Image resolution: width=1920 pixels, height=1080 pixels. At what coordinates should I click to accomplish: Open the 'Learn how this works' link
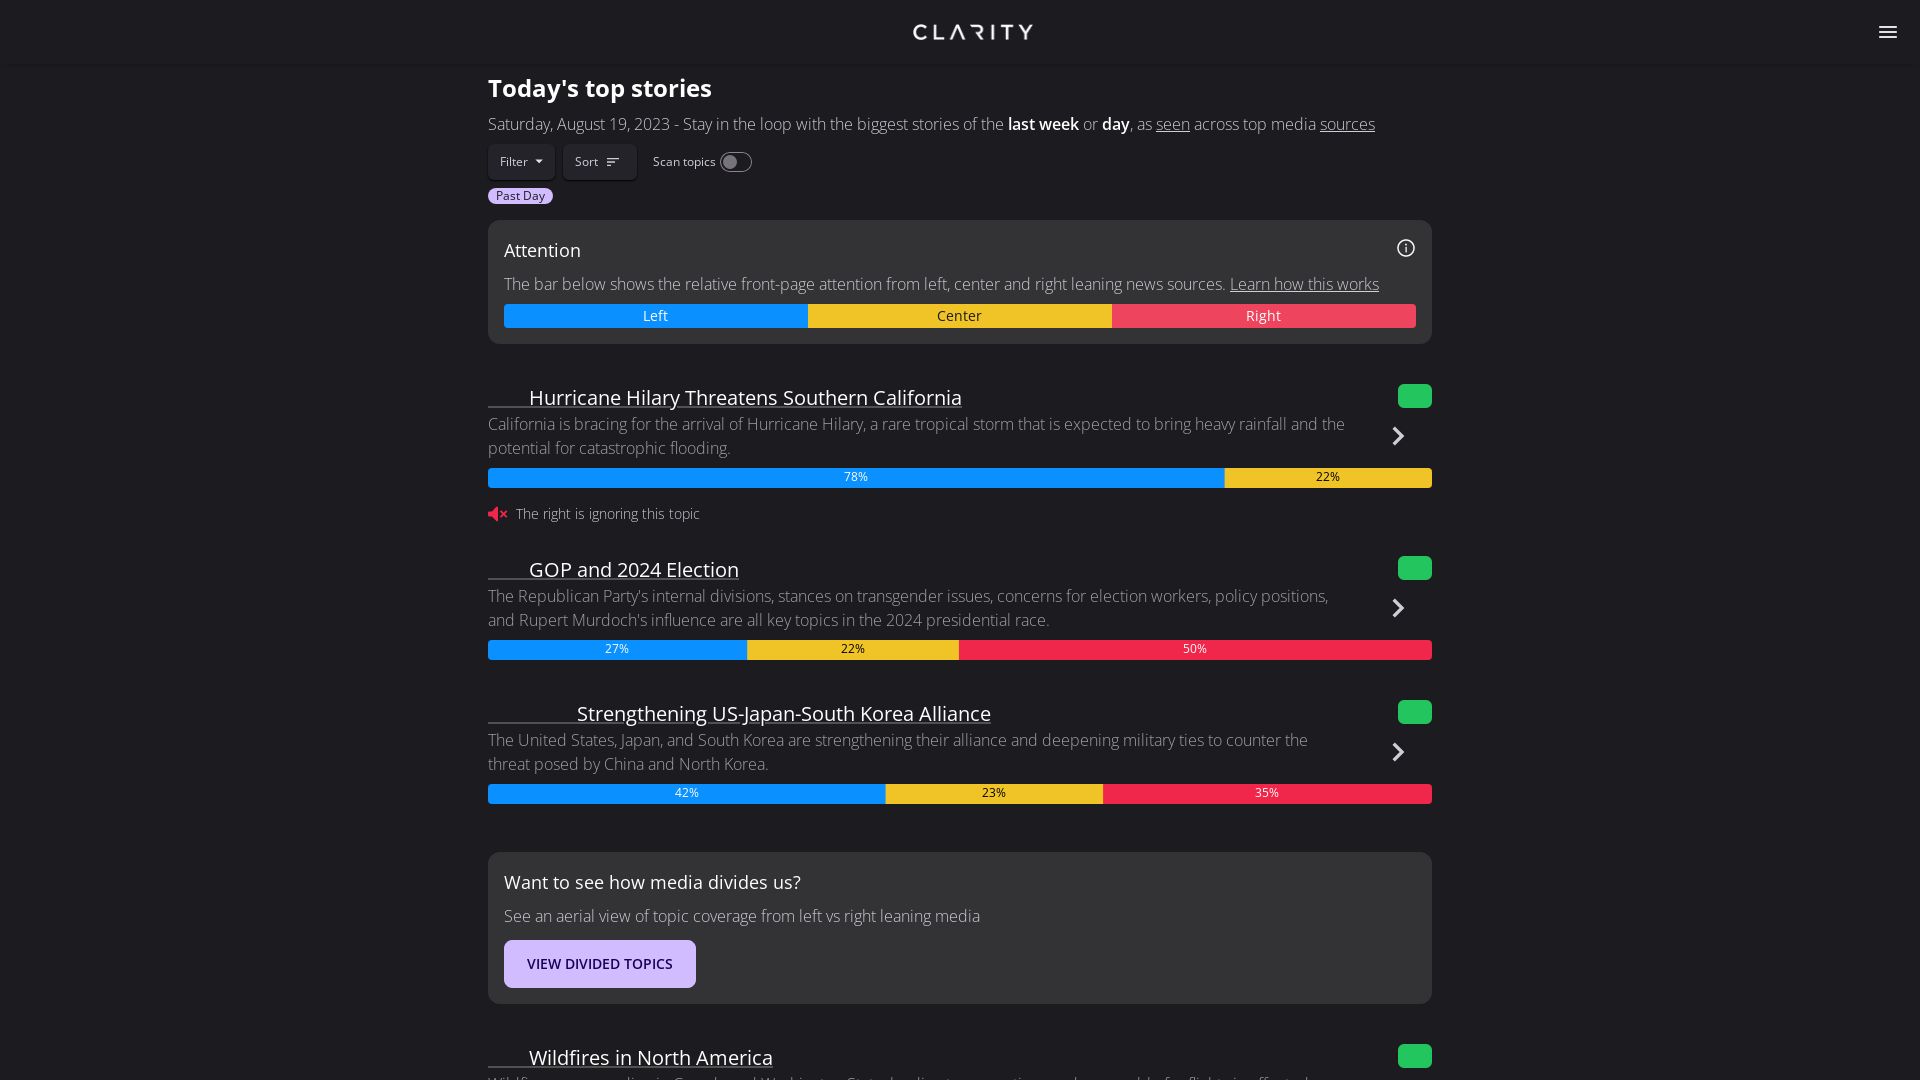pos(1303,284)
